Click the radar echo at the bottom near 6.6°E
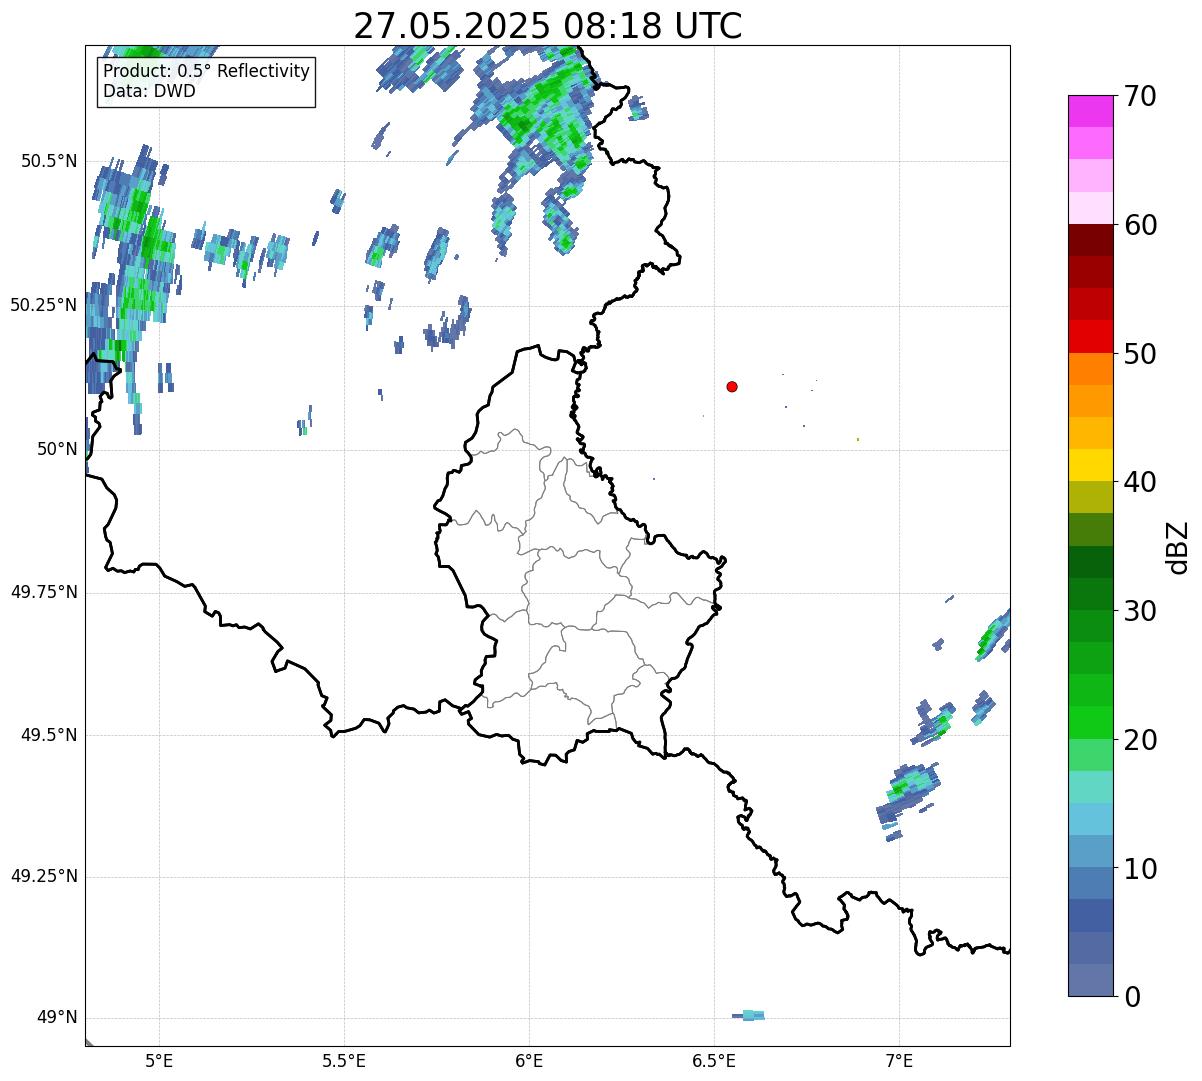1202x1081 pixels. 749,1015
